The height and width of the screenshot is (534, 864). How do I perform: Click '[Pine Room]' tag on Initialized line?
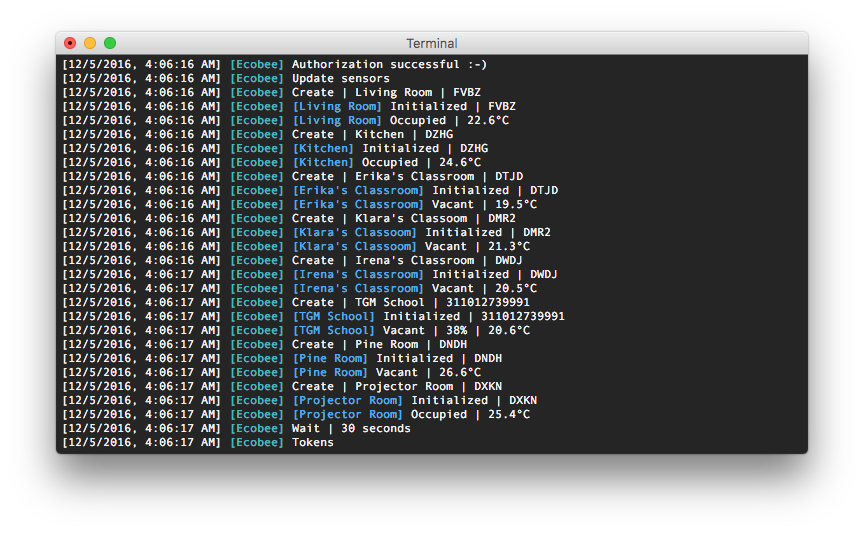tap(330, 359)
